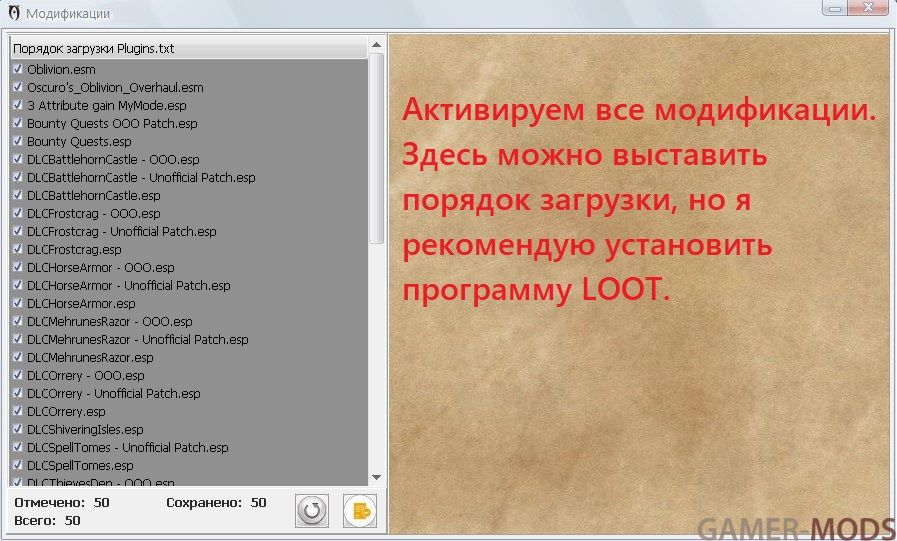Click the circular refresh arrow icon
The image size is (897, 541).
tap(312, 510)
